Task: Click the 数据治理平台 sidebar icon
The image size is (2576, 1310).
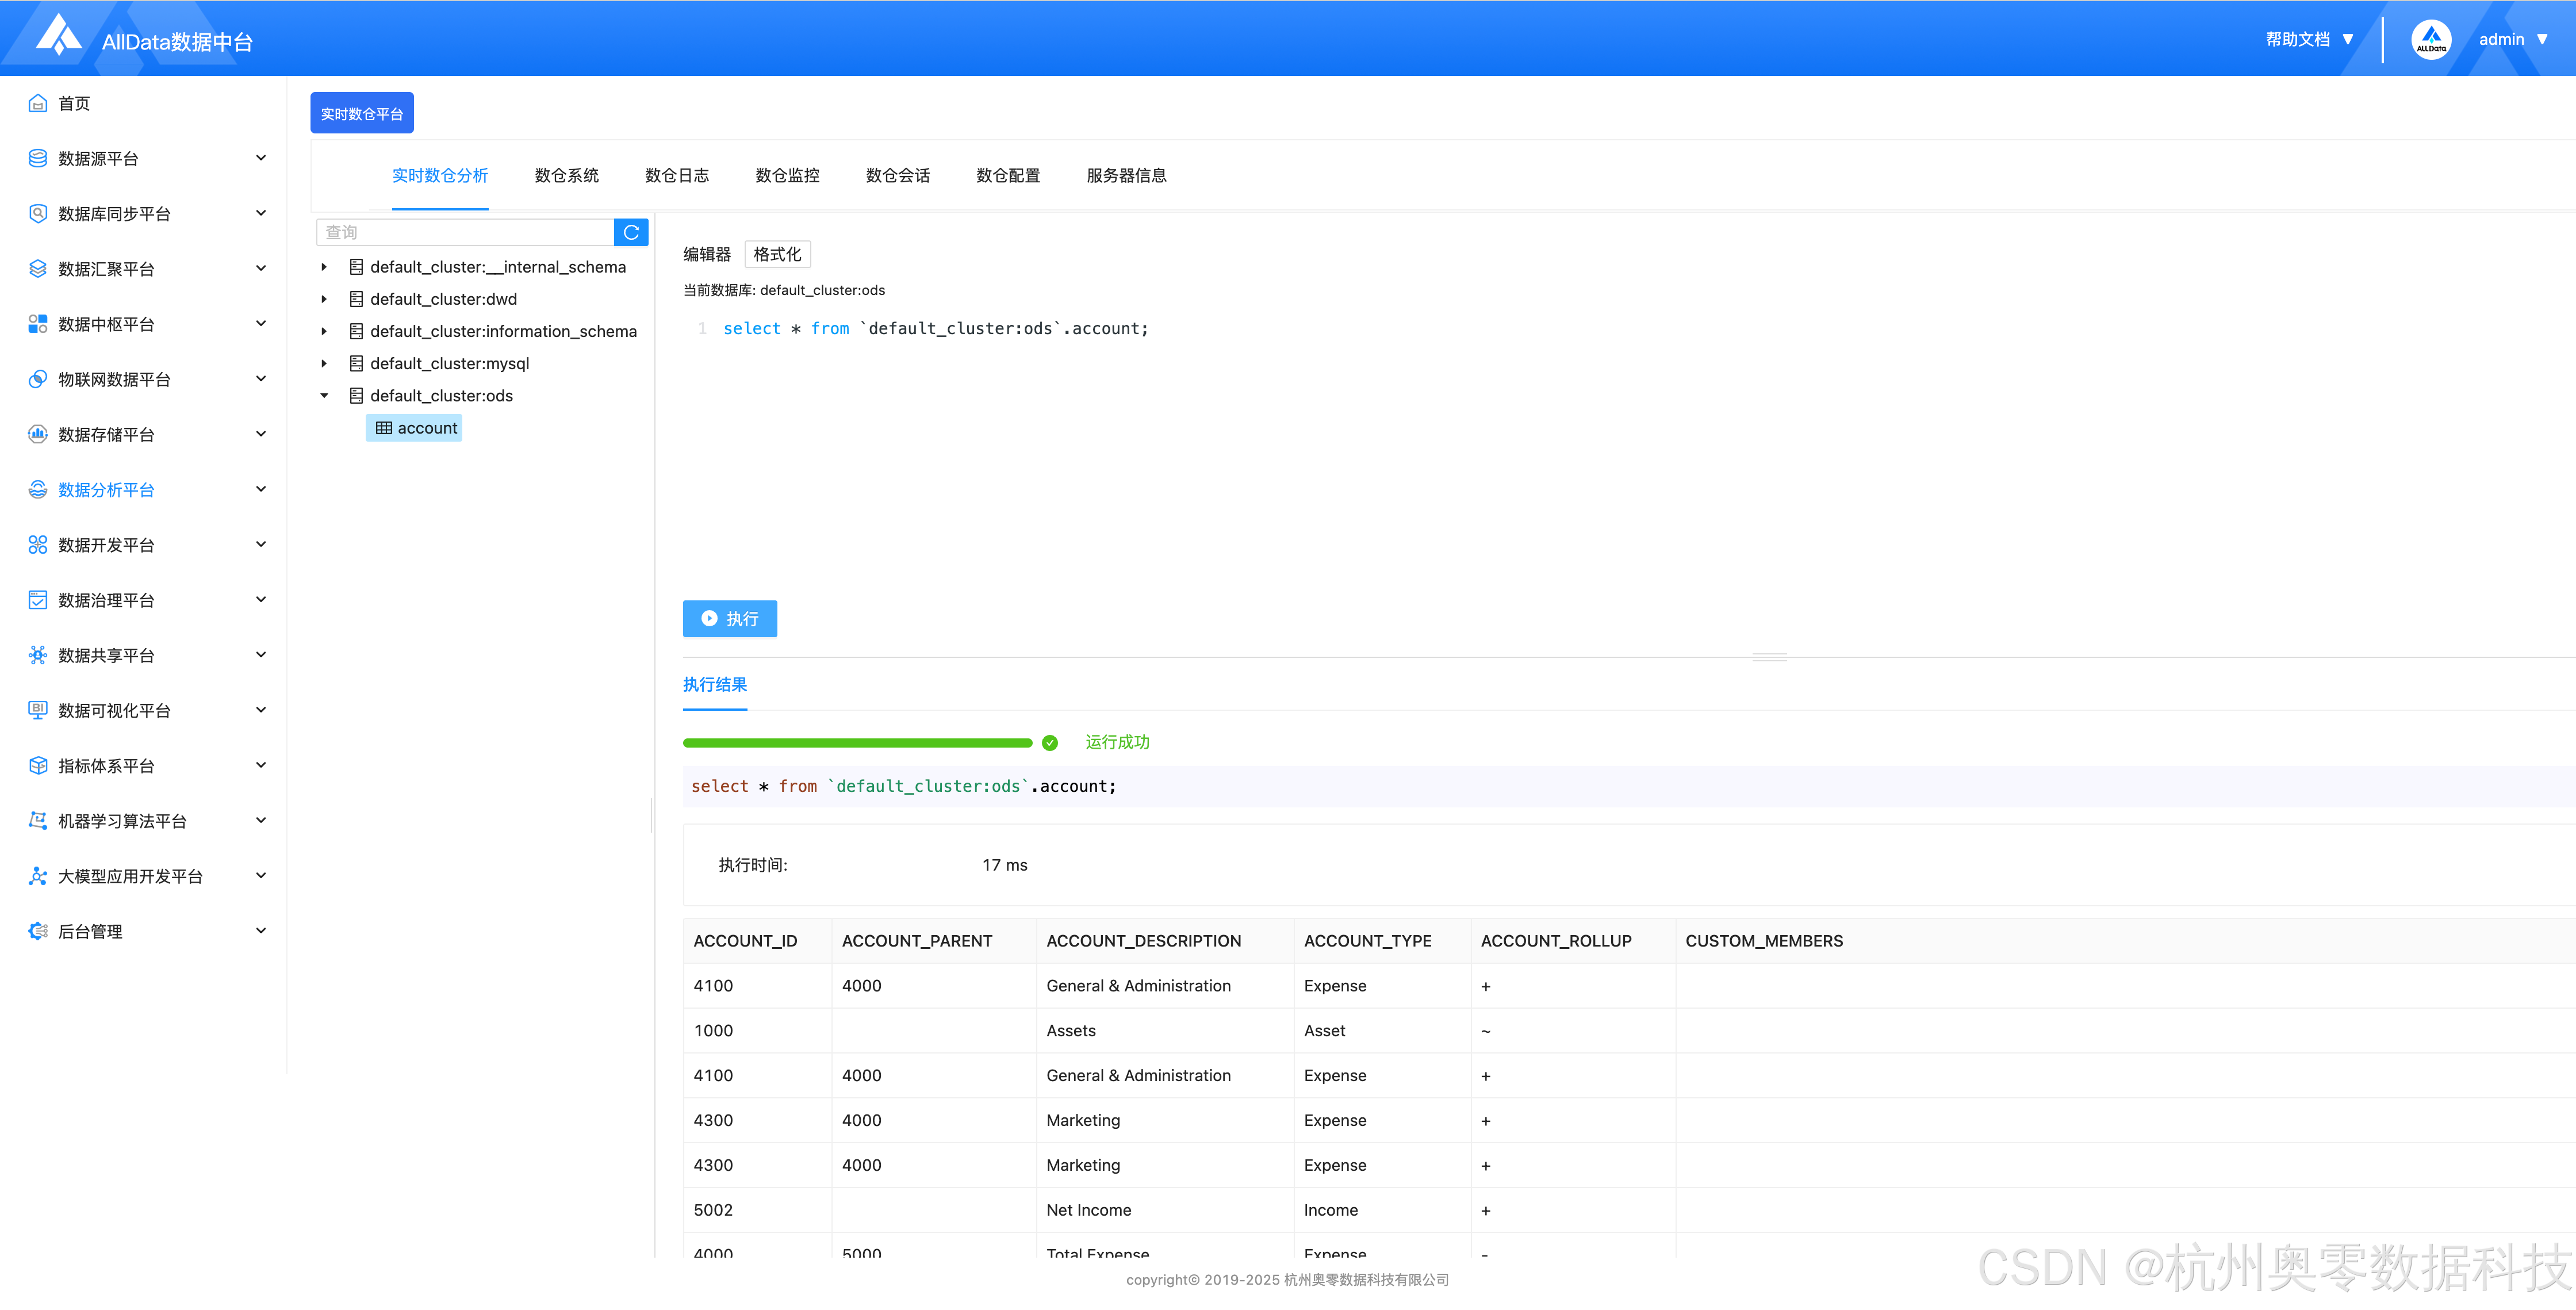Action: pos(38,600)
